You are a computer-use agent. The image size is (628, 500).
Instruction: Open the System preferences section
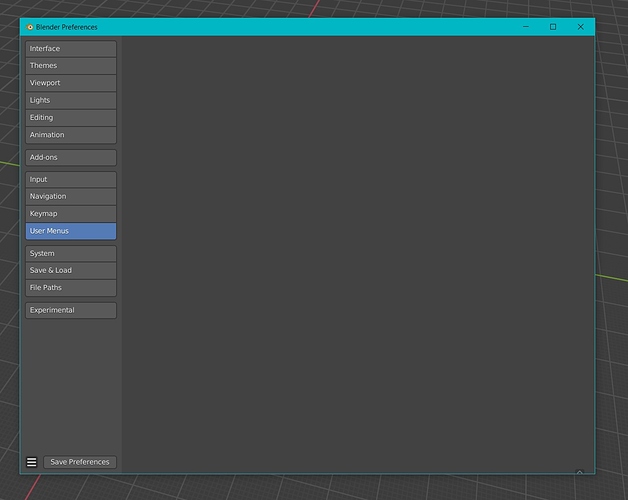click(71, 254)
